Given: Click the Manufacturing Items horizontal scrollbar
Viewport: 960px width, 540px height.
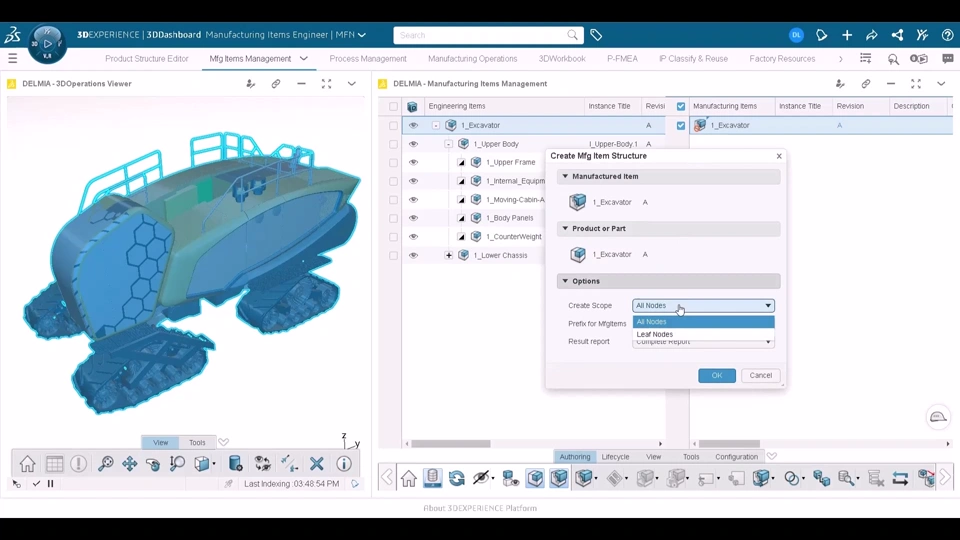Looking at the screenshot, I should 730,444.
